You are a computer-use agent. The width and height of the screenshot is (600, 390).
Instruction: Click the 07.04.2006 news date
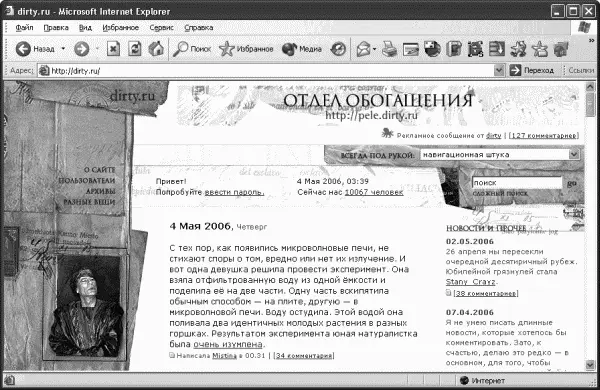tap(470, 312)
